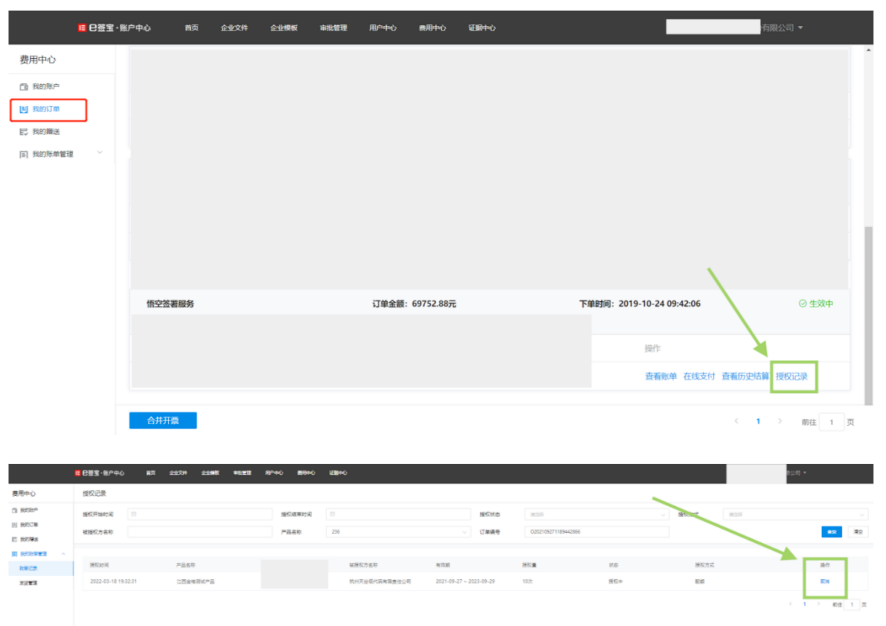
Task: Click the 在线支付 link
Action: tap(699, 376)
